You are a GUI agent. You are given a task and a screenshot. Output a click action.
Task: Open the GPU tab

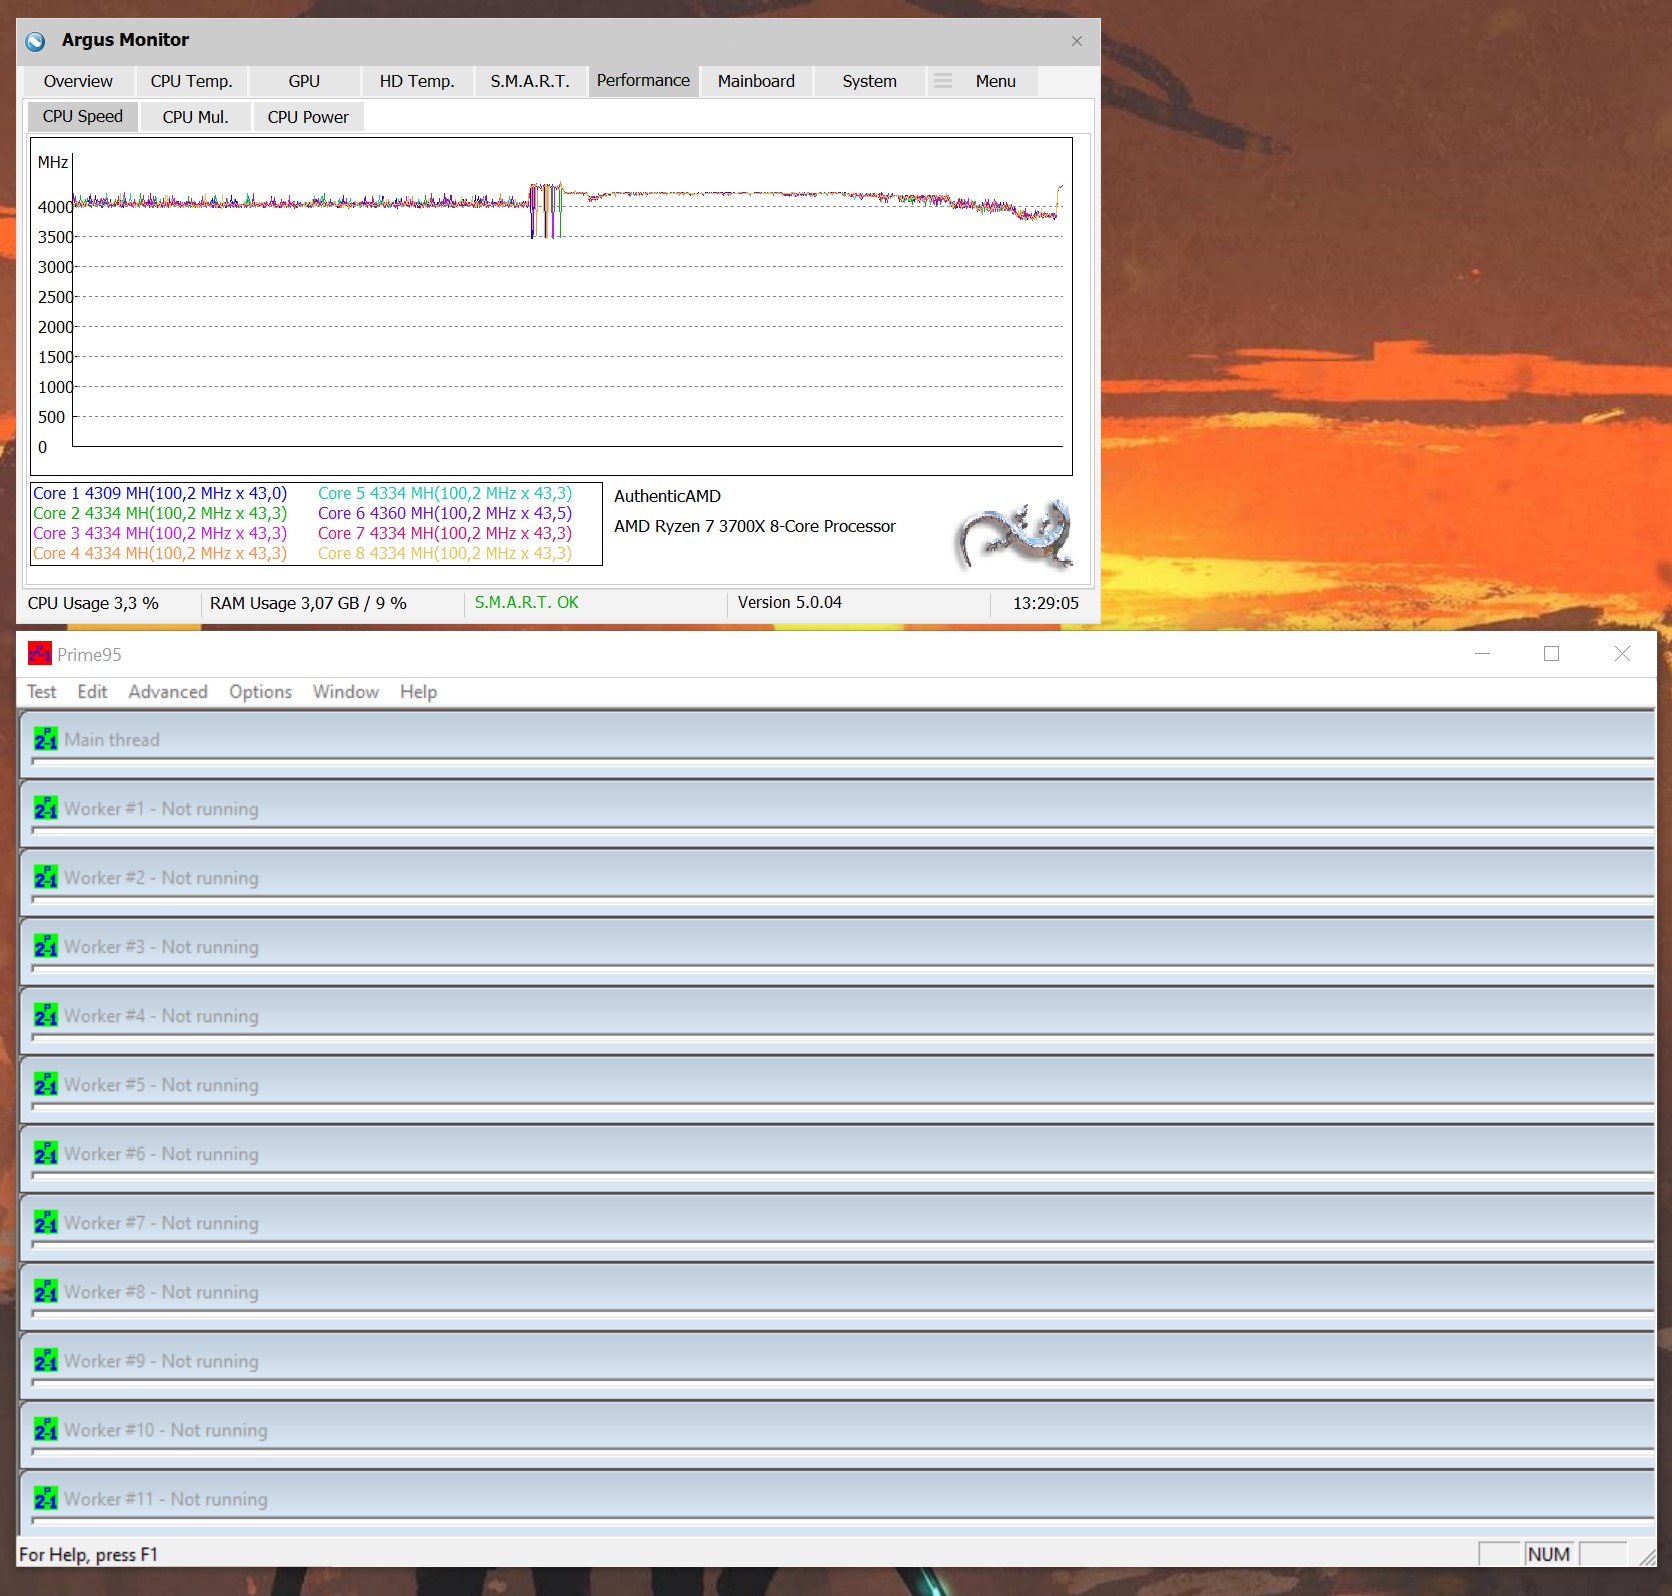click(304, 81)
